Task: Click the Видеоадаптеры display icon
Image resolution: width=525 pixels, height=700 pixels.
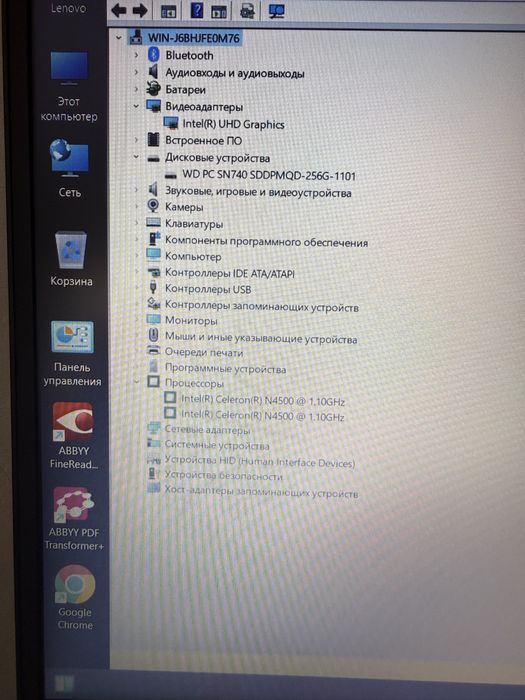Action: (153, 106)
